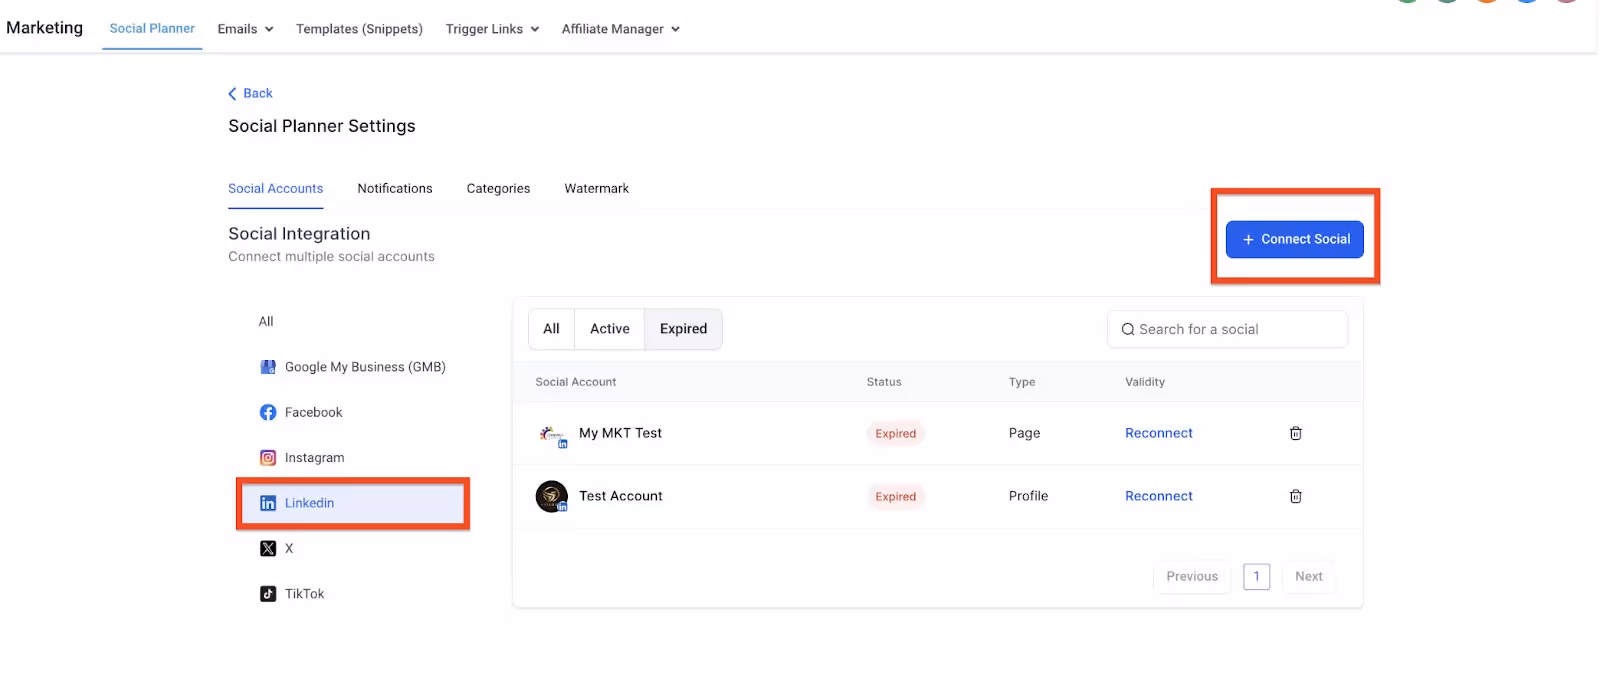The height and width of the screenshot is (680, 1600).
Task: Click Test Account profile avatar
Action: [x=552, y=496]
